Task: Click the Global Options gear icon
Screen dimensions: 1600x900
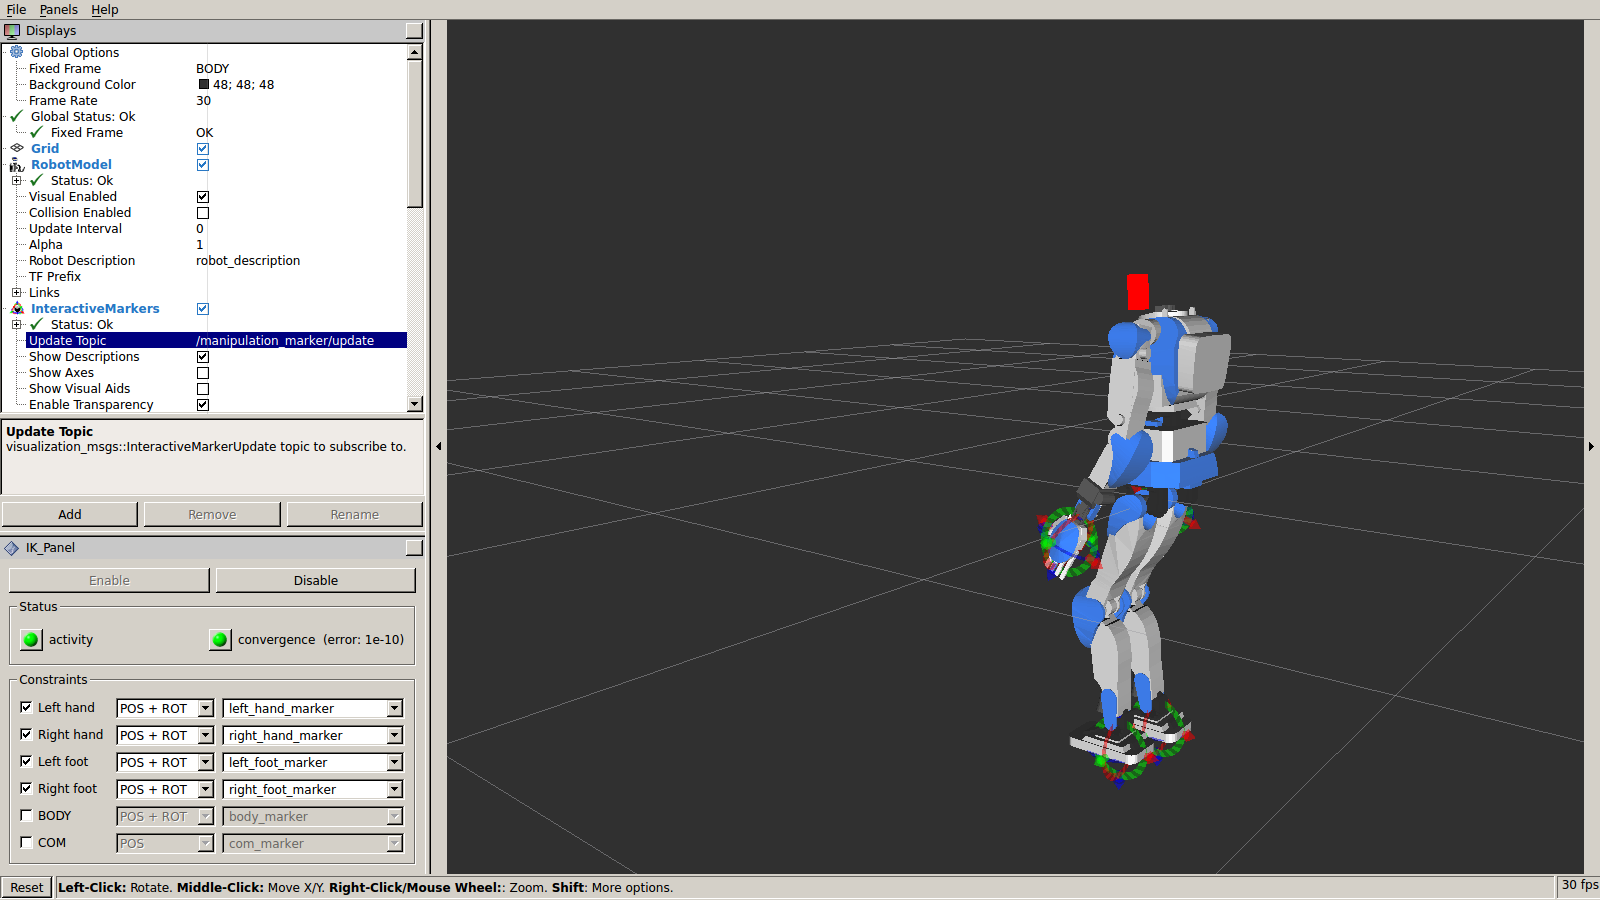Action: click(x=16, y=52)
